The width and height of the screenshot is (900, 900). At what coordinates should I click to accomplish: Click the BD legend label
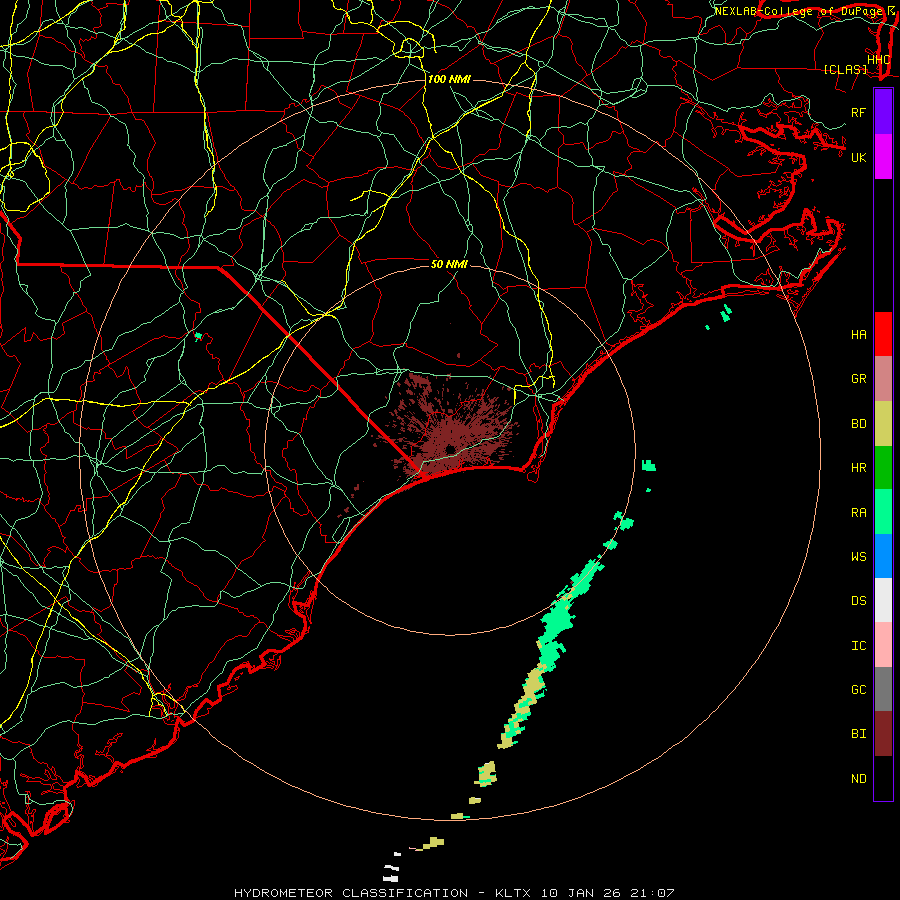[858, 424]
